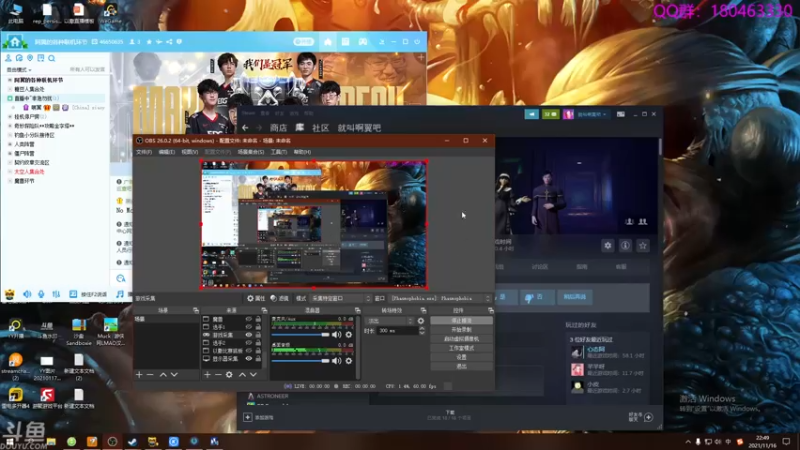Pop out the Sources dock panel
The width and height of the screenshot is (800, 450).
point(264,310)
